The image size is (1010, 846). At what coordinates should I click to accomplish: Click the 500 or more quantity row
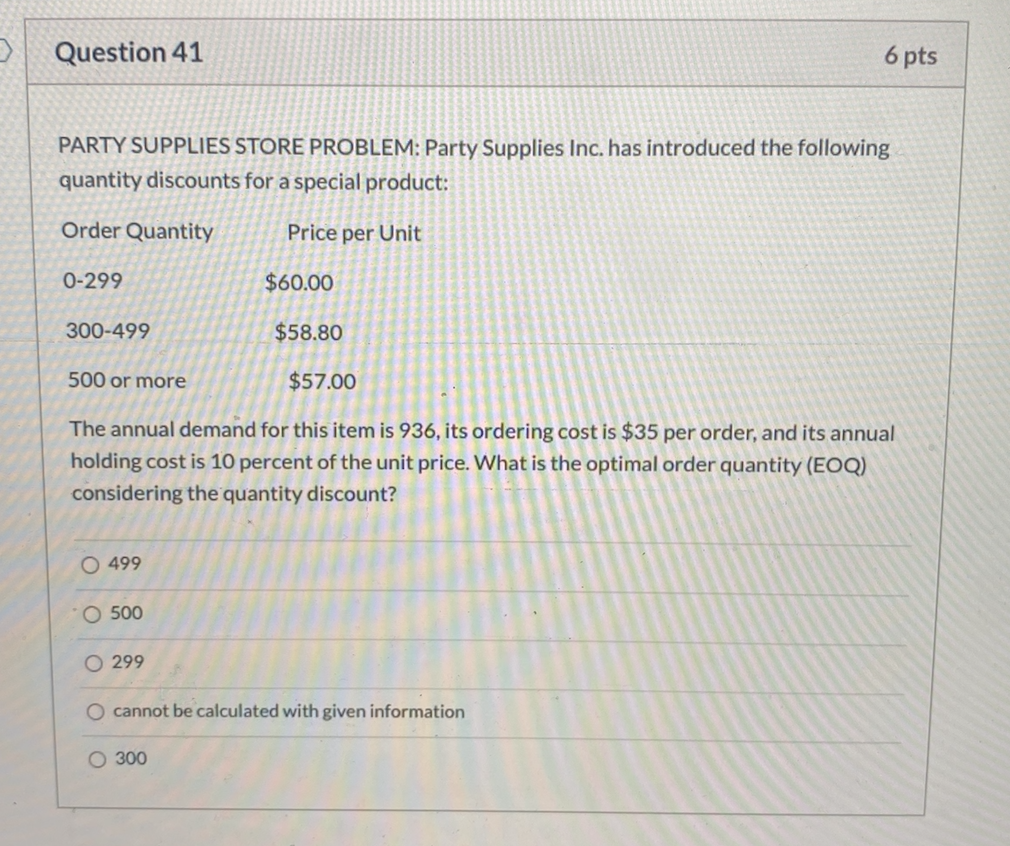pos(127,380)
